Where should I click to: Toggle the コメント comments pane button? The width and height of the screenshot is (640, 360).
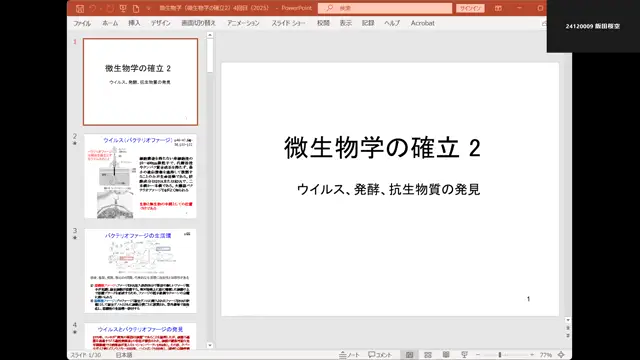tap(380, 355)
